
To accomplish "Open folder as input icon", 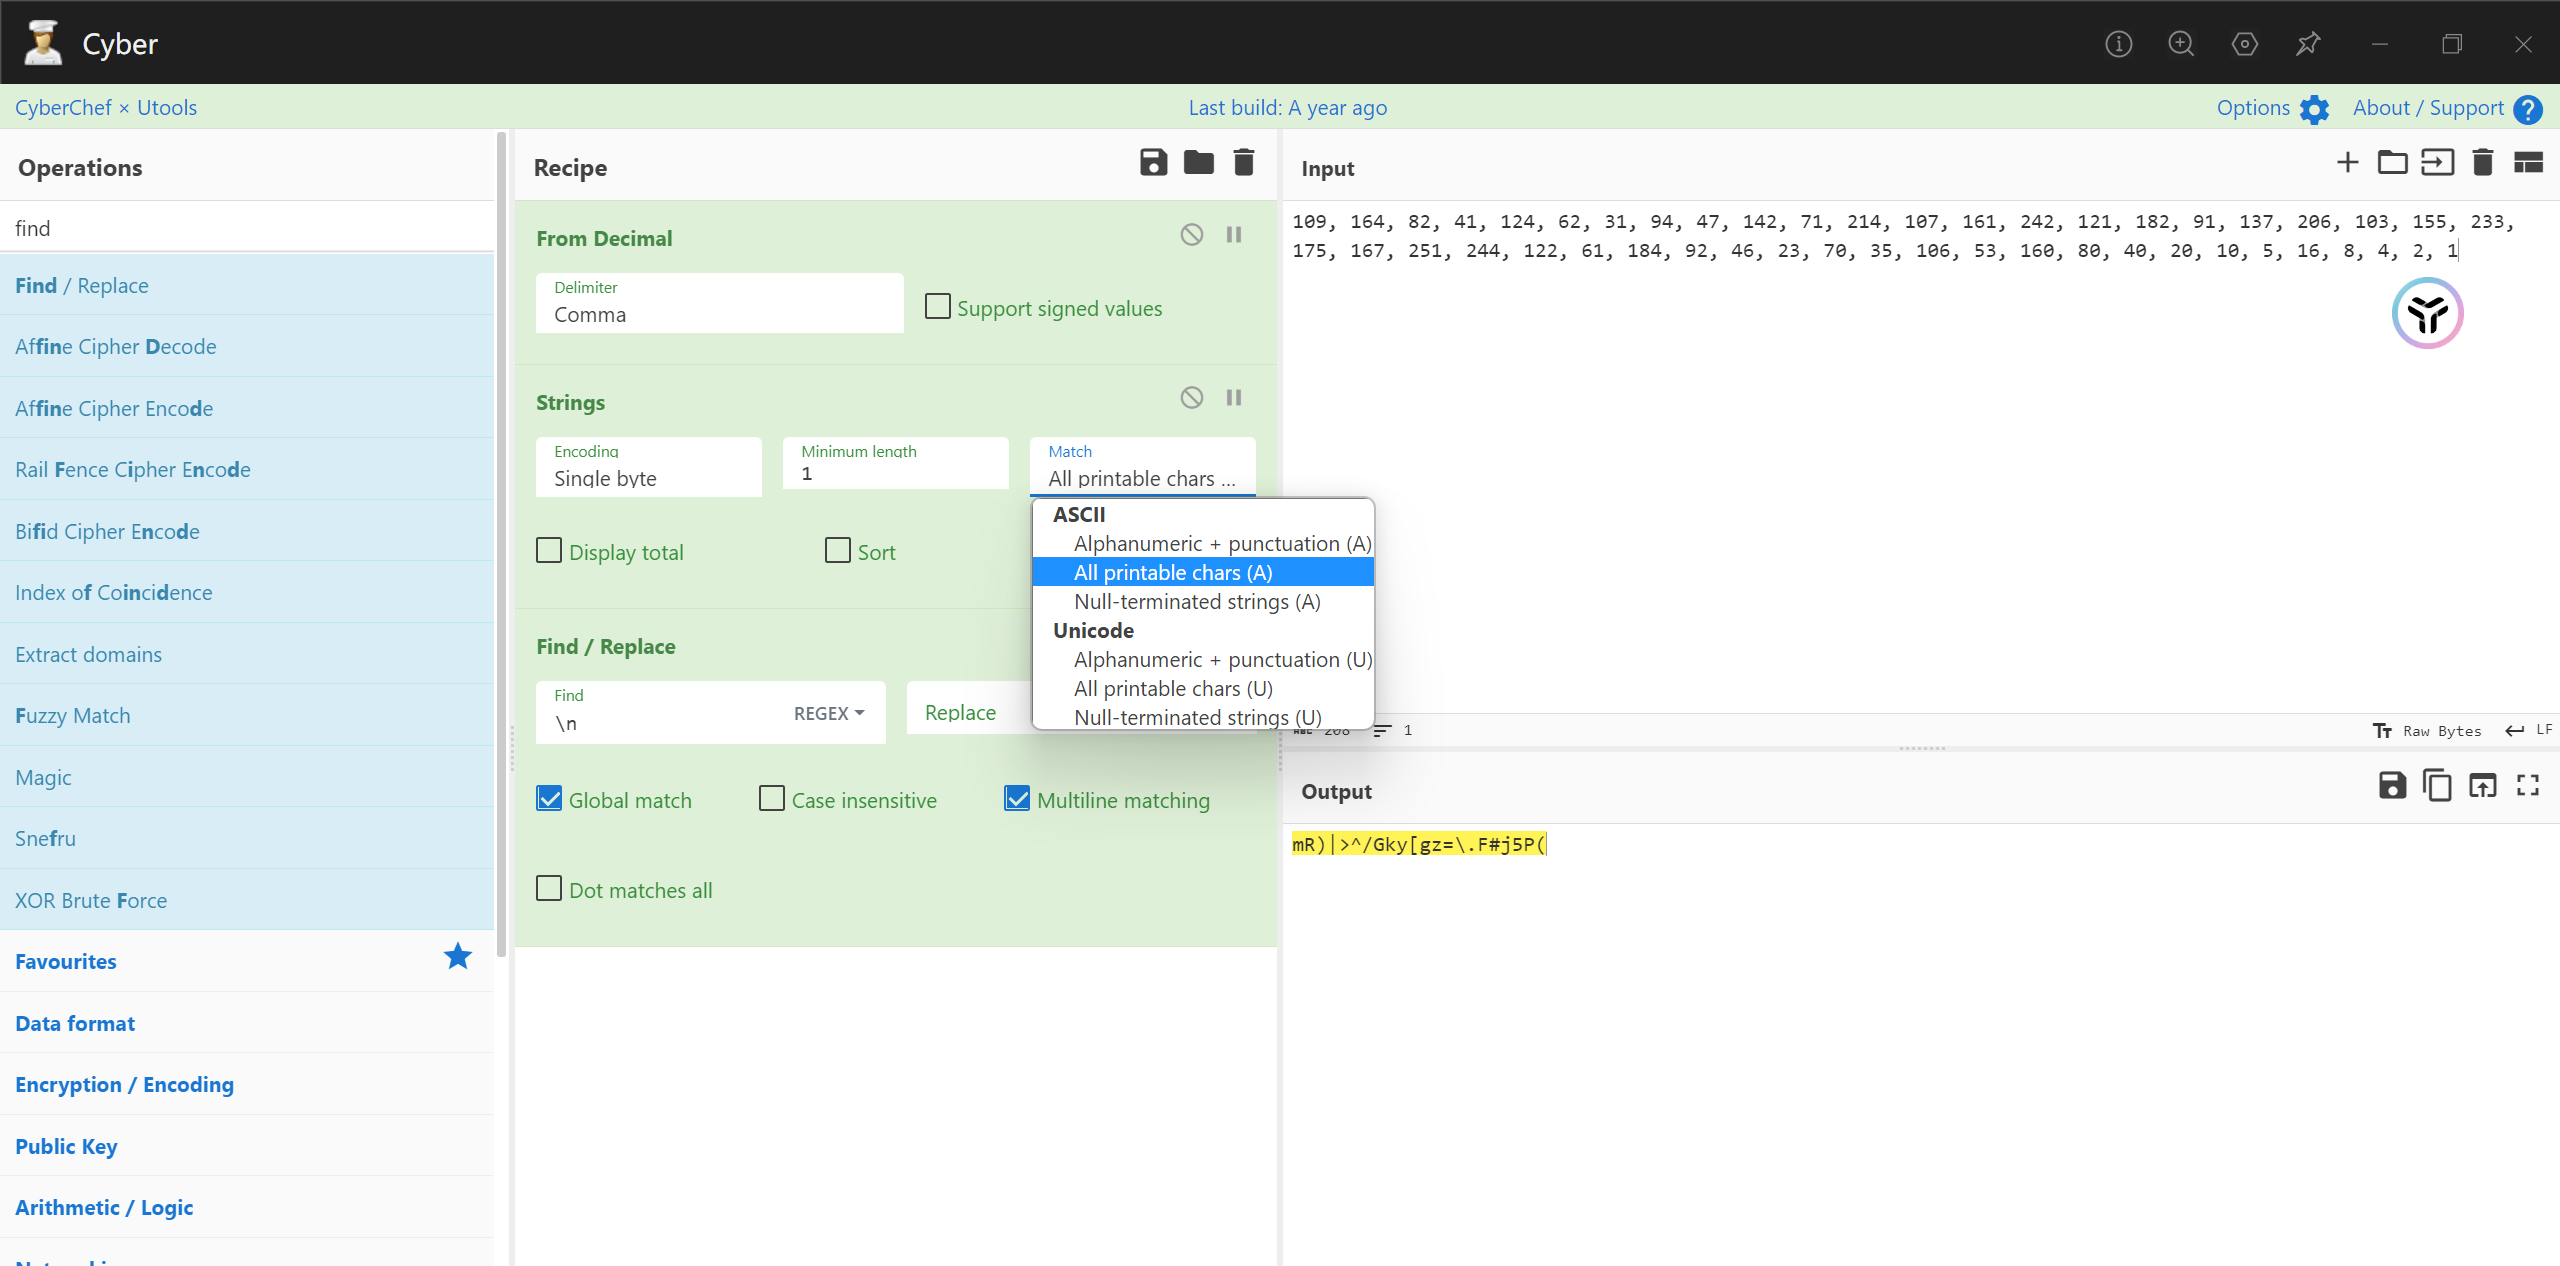I will (x=2392, y=162).
